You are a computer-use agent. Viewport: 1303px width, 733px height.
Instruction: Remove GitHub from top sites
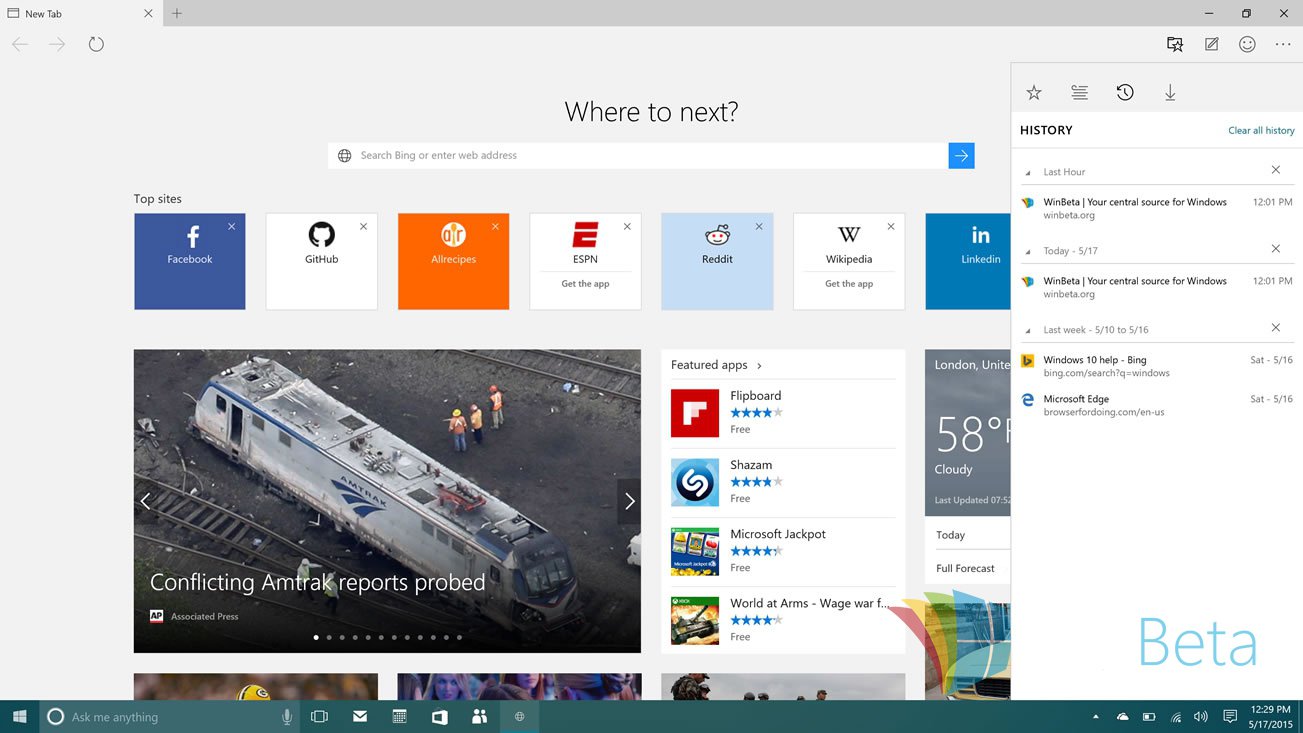[364, 227]
